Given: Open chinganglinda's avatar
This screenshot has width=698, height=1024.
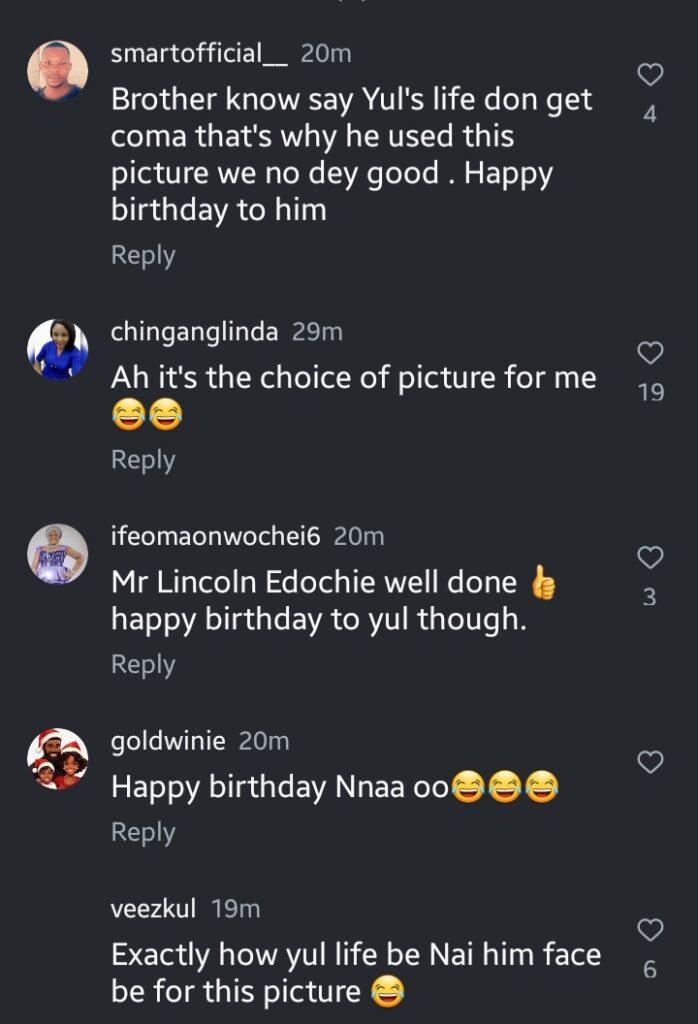Looking at the screenshot, I should coord(57,349).
